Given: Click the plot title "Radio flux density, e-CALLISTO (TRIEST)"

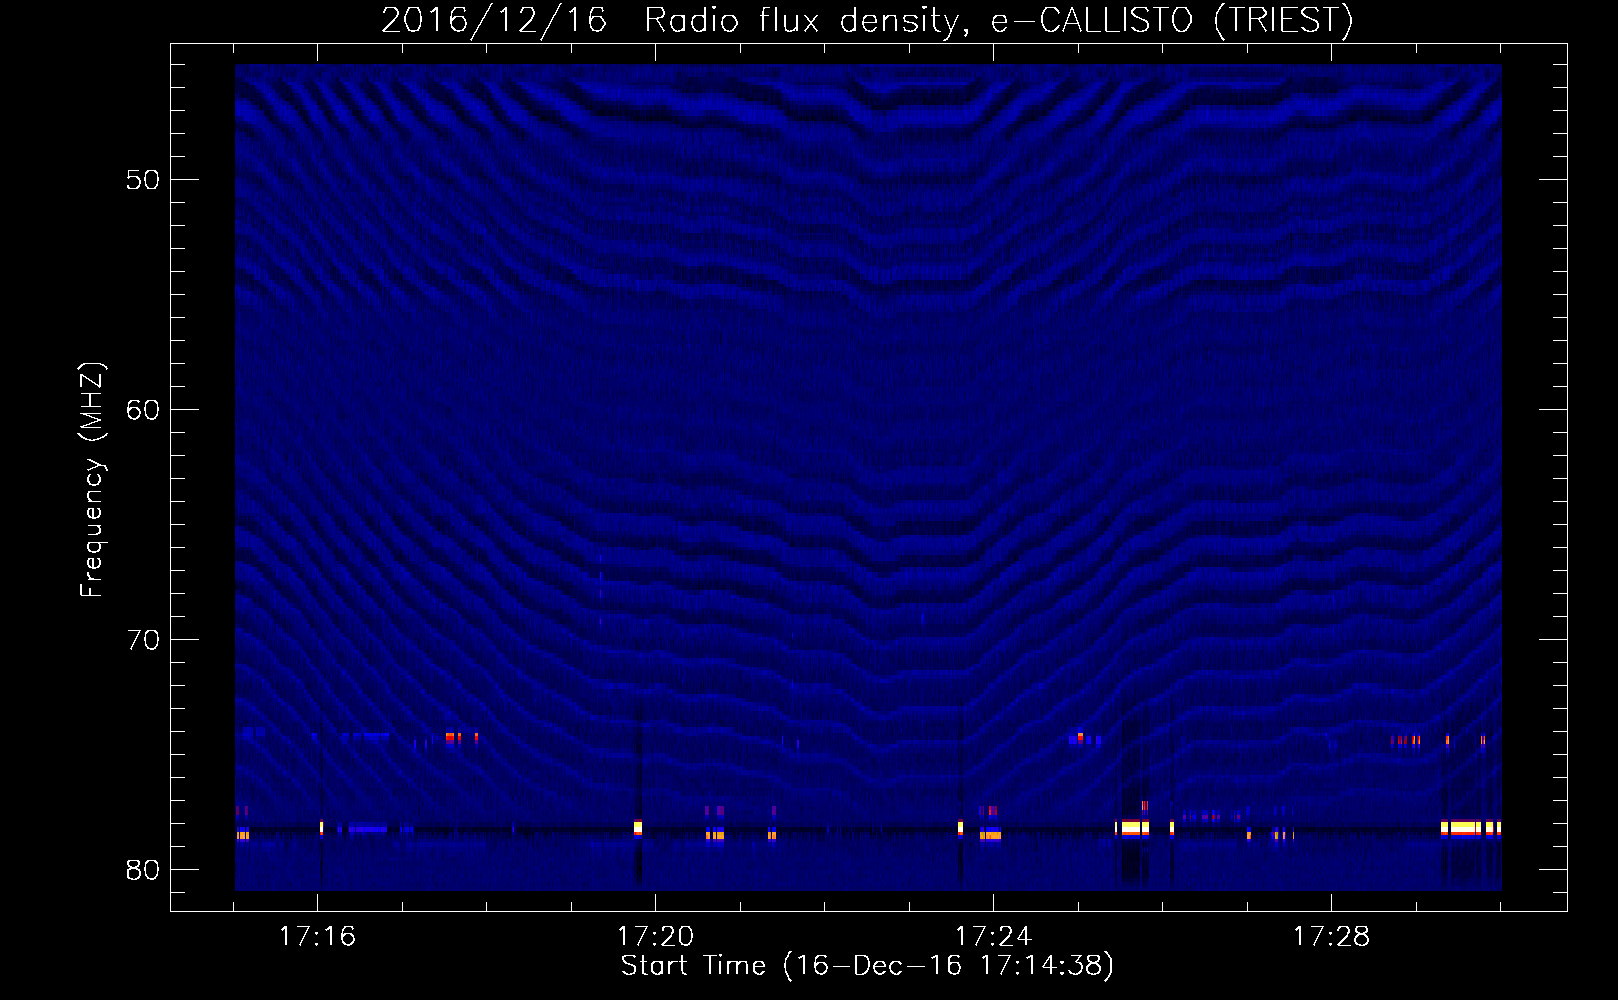Looking at the screenshot, I should click(x=999, y=20).
